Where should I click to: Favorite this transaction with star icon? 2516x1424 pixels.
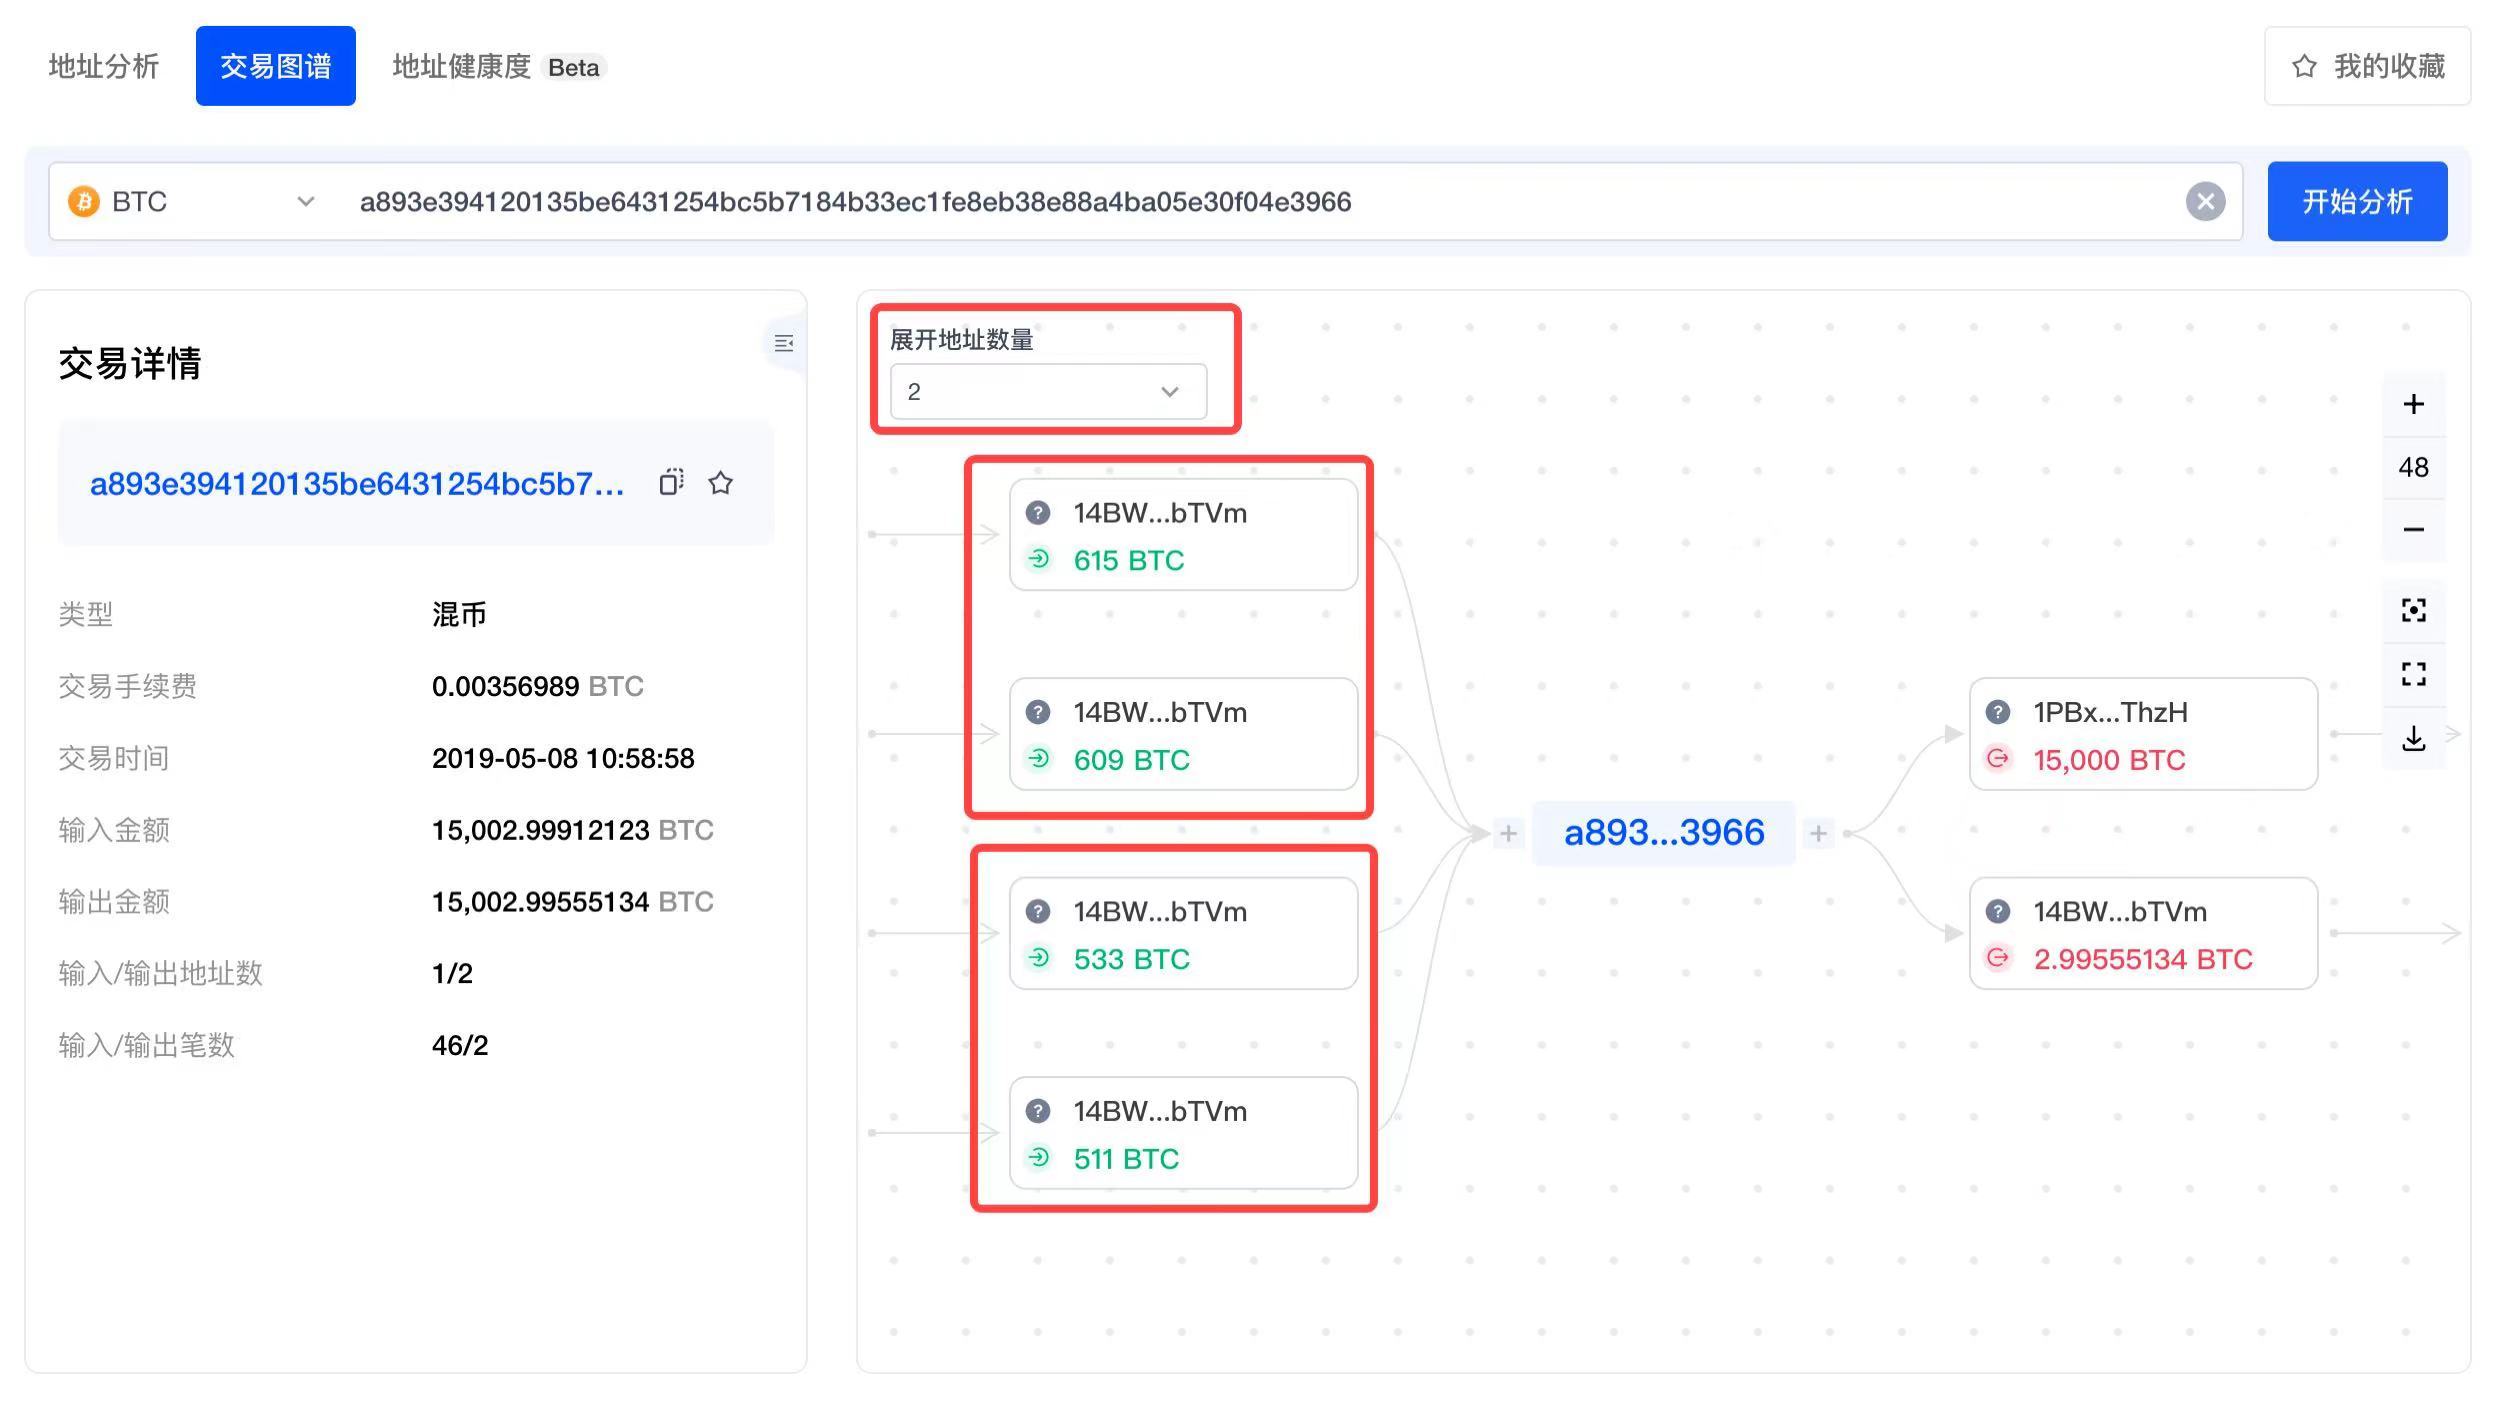[x=720, y=483]
